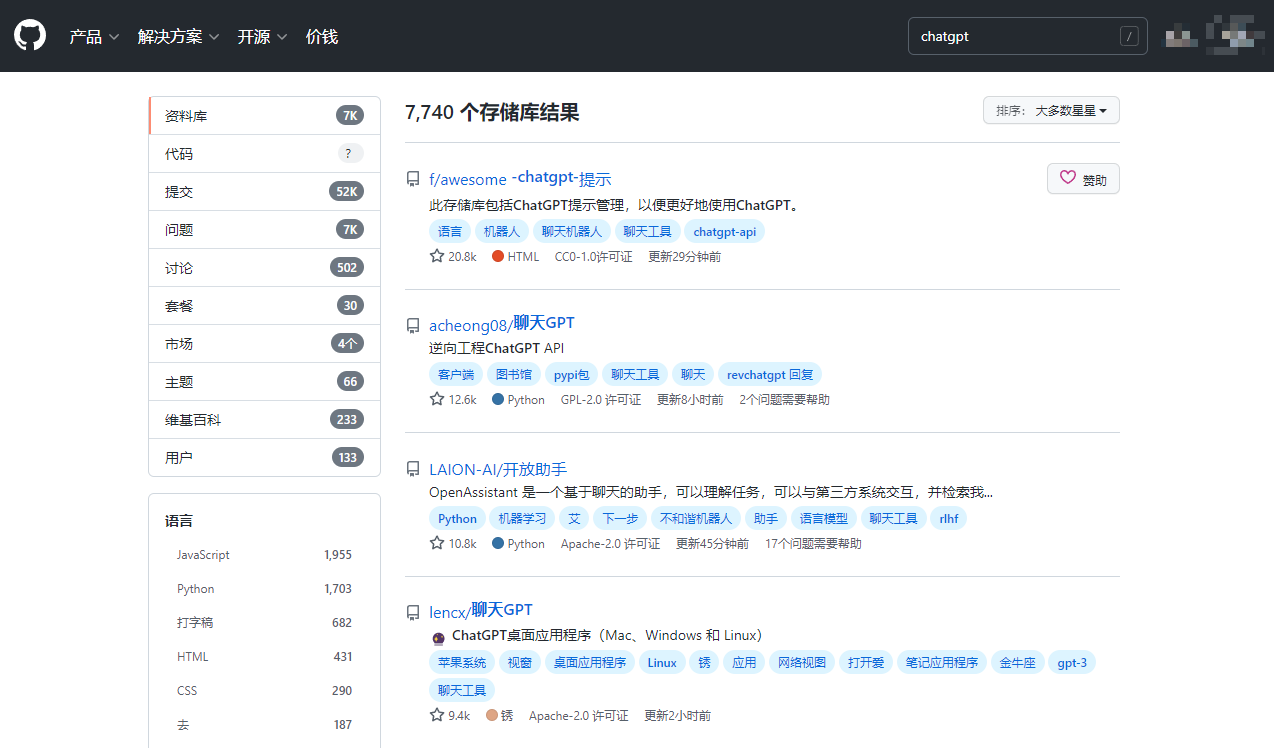Click repository icon next to LAION-AI result

tap(413, 469)
